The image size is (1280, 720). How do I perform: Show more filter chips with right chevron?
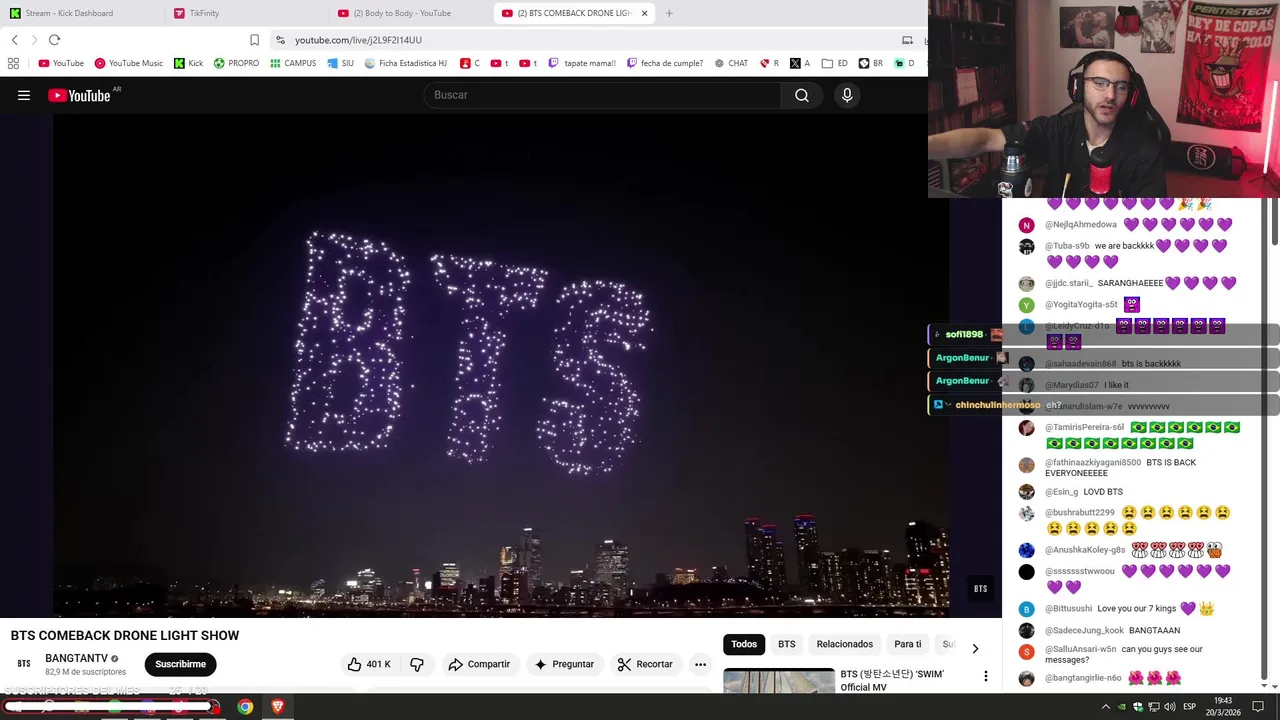pyautogui.click(x=975, y=648)
